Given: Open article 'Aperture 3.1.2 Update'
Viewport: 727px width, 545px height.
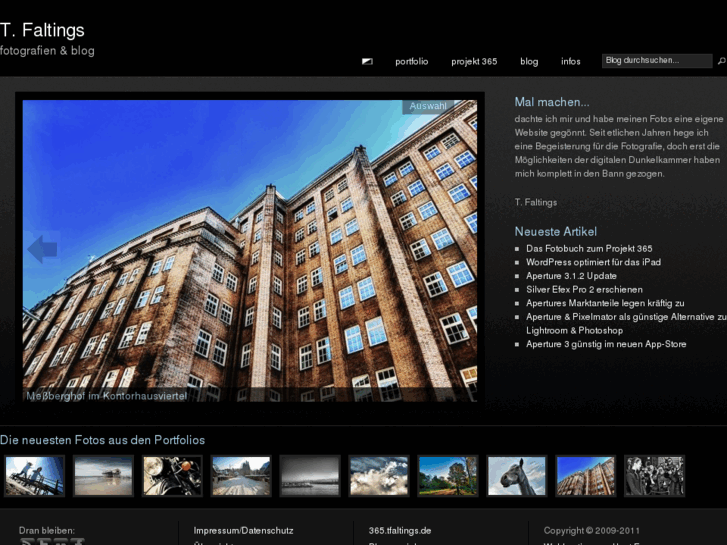Looking at the screenshot, I should (571, 276).
